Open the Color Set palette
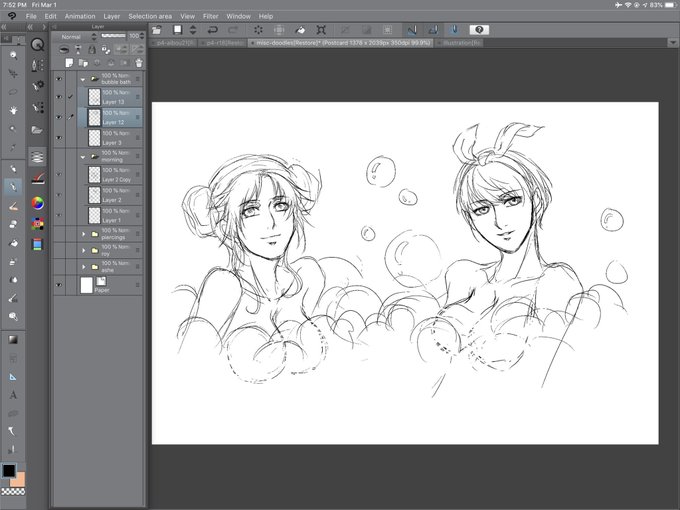 38,224
